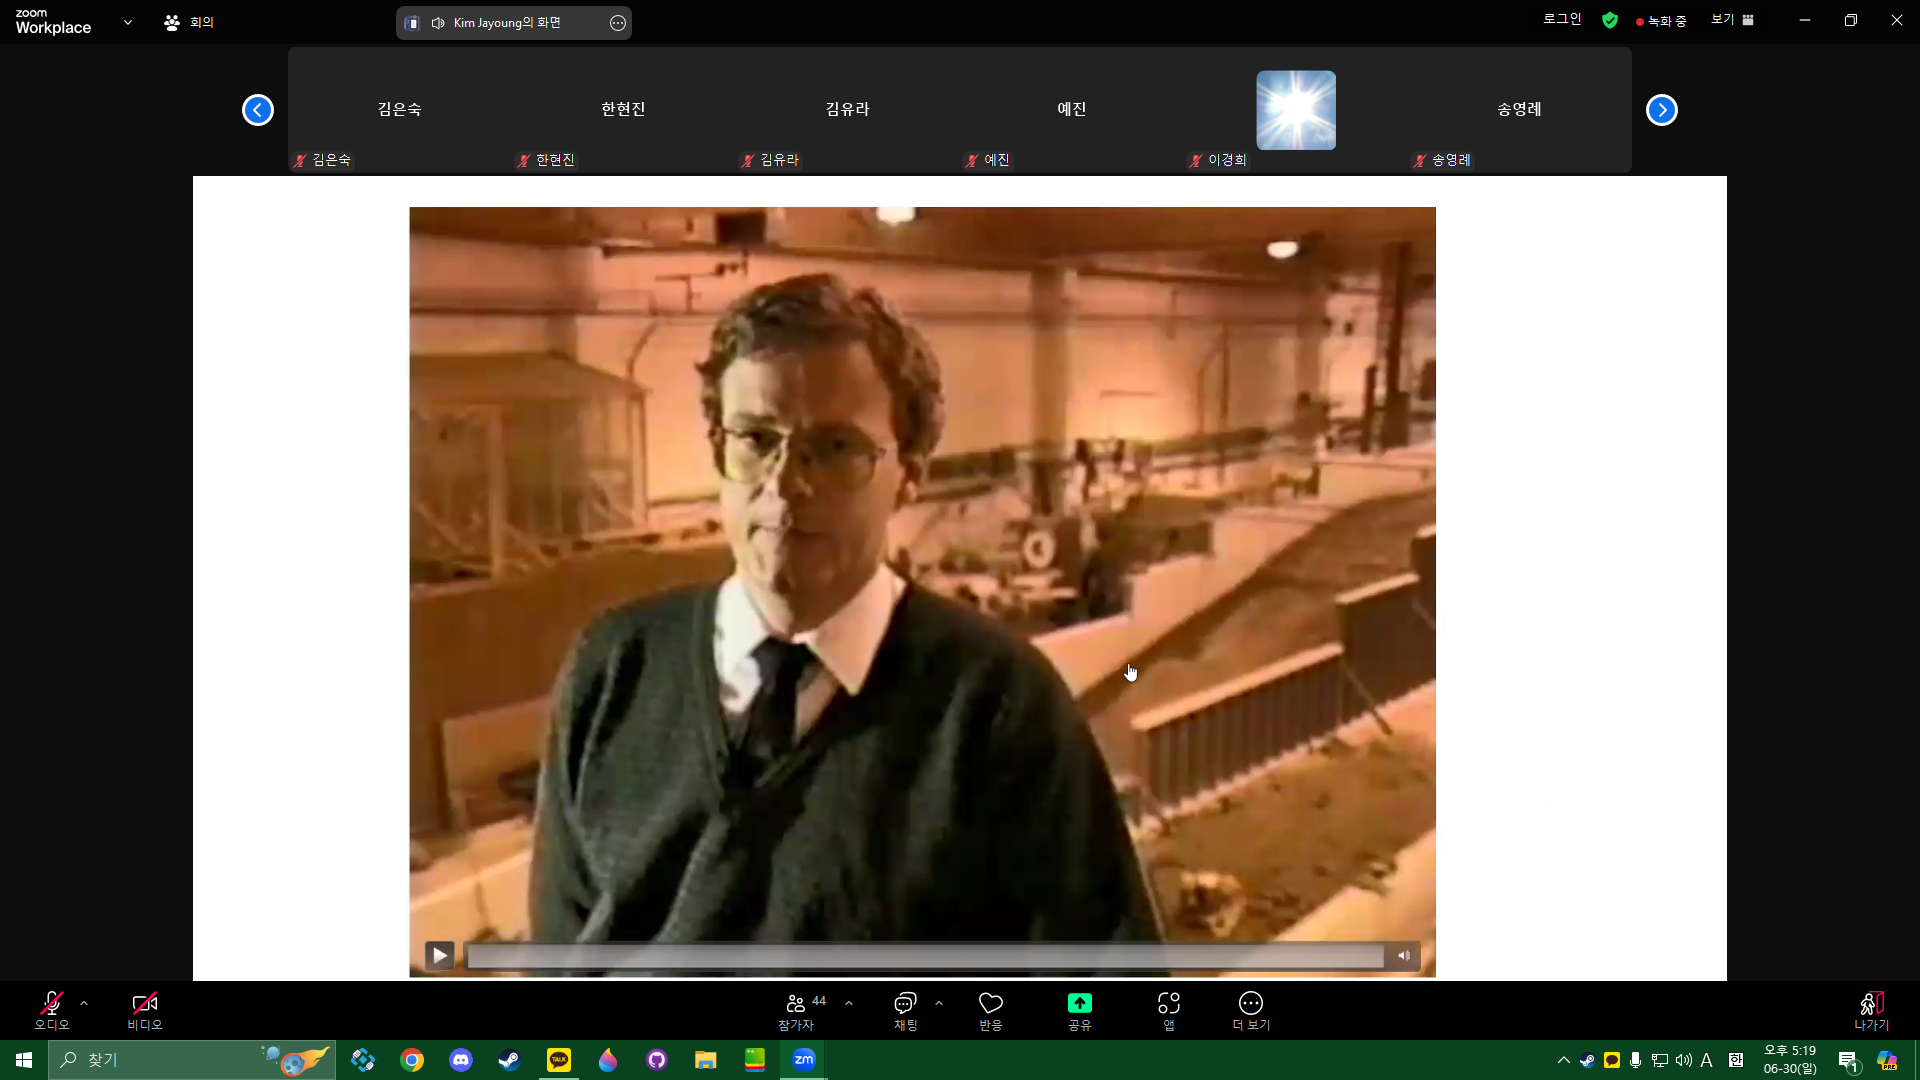1920x1080 pixels.
Task: Open the share options ellipsis for Kim Jayoung's screen
Action: tap(618, 23)
